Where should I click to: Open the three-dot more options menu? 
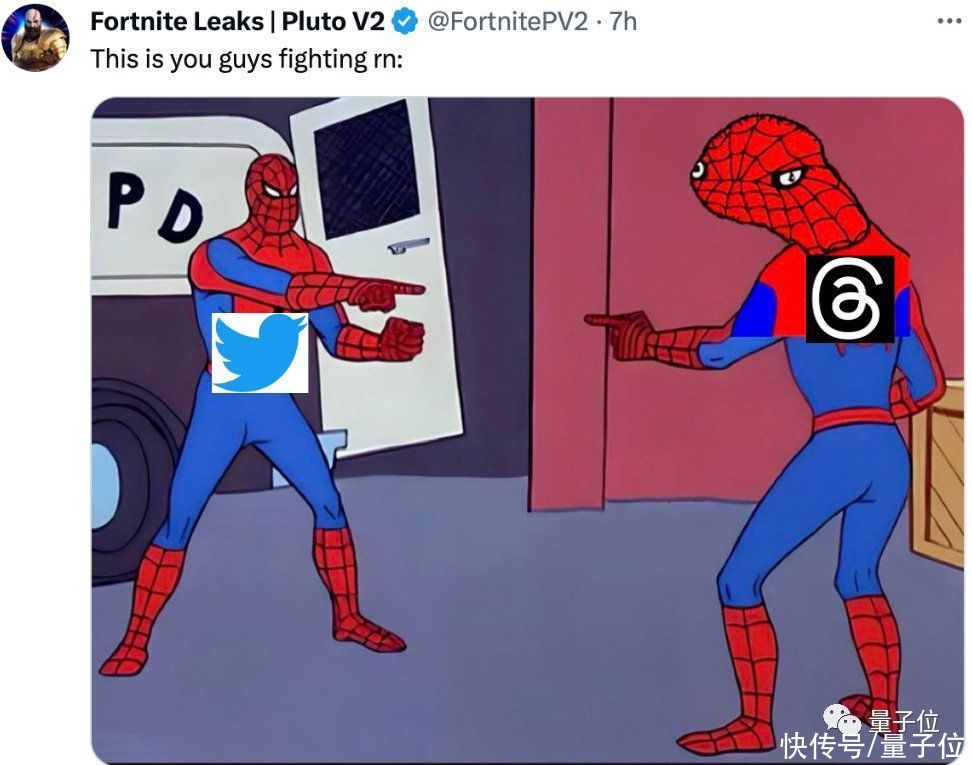click(949, 22)
